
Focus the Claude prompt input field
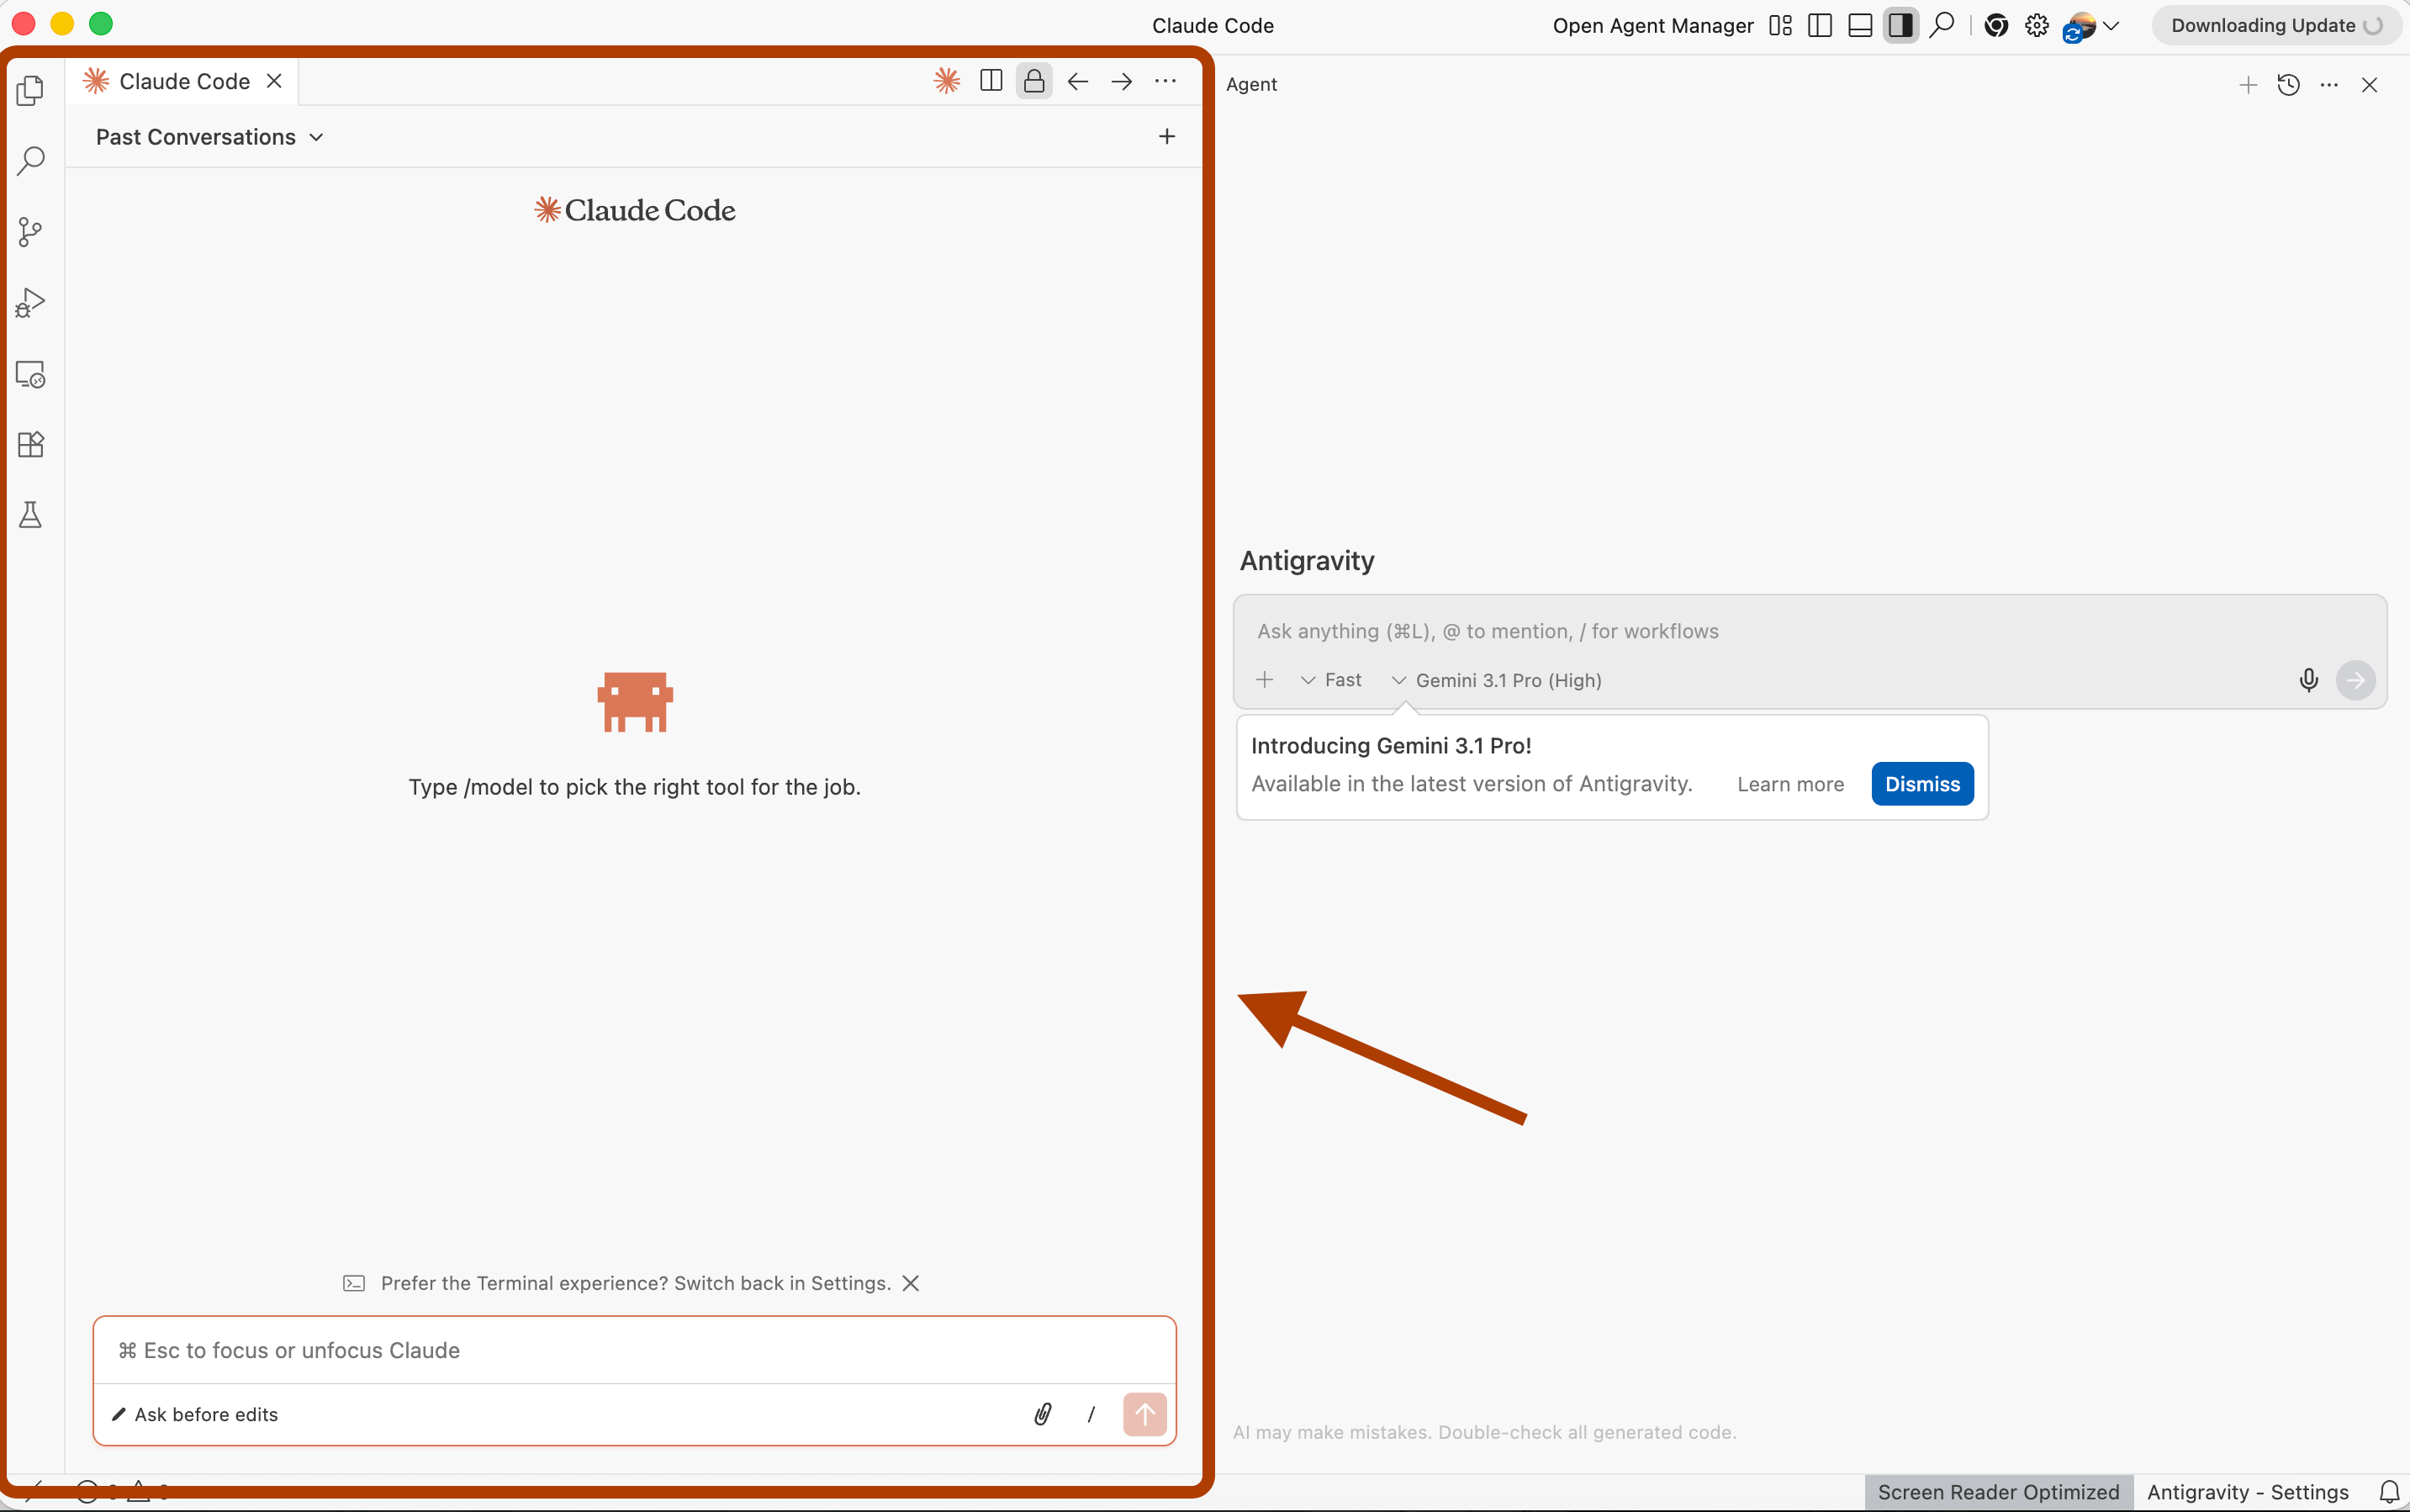pyautogui.click(x=634, y=1350)
